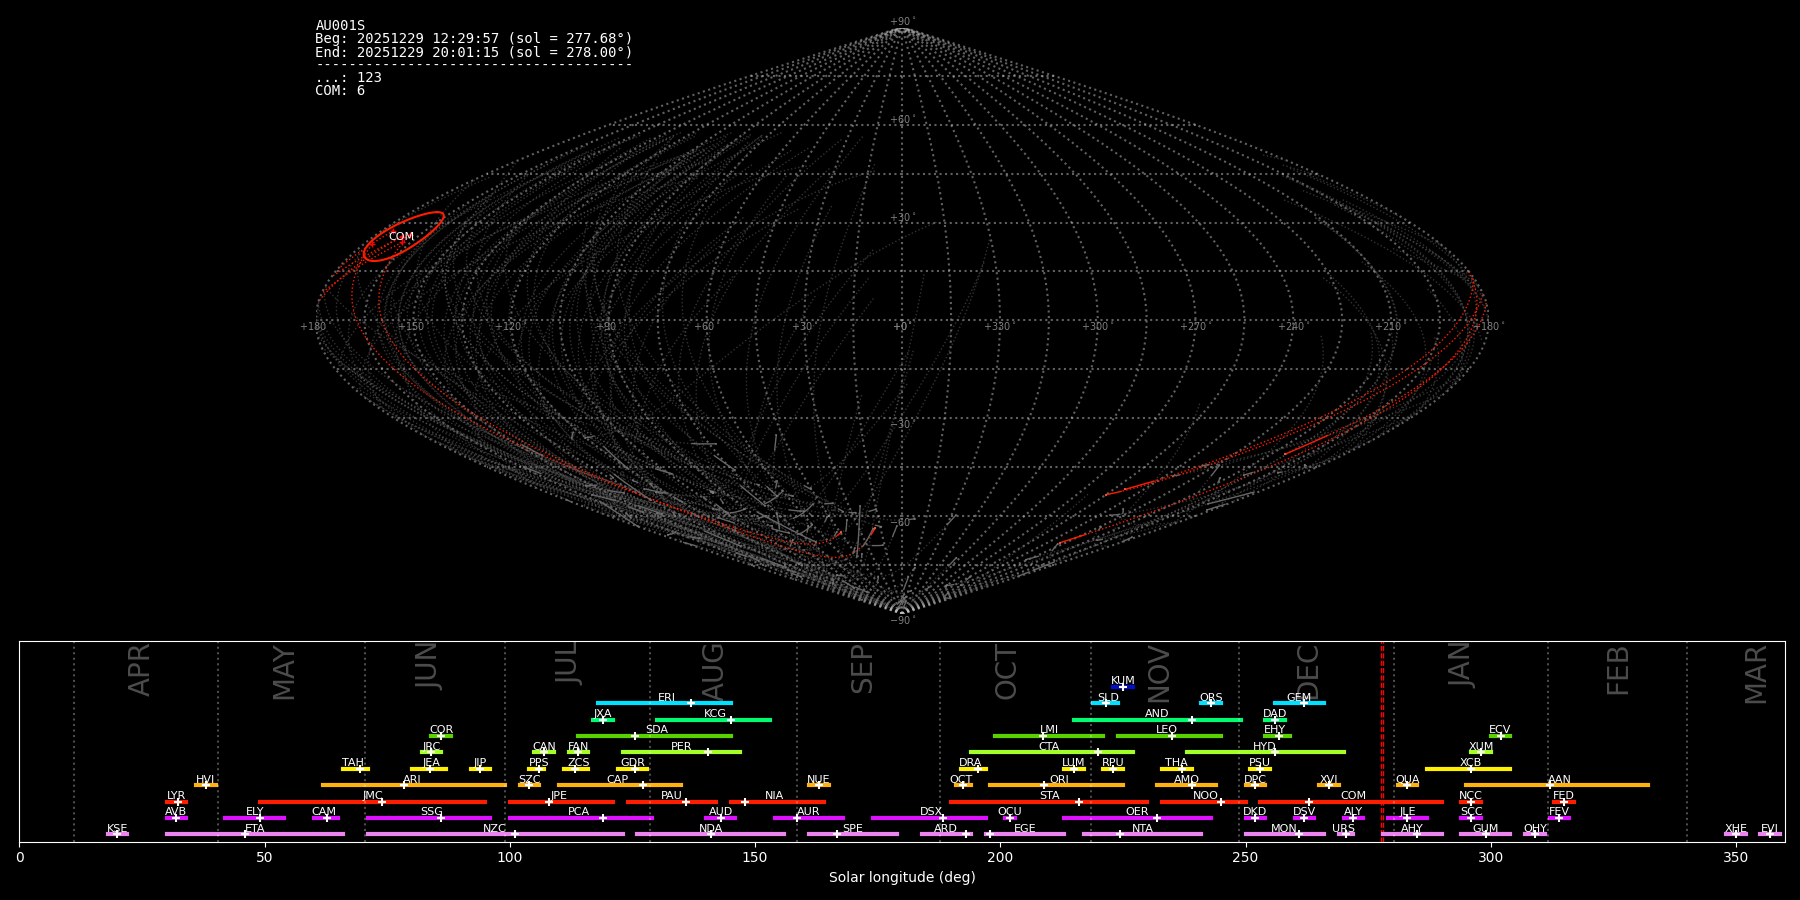Click the URS shower label

tap(1343, 828)
